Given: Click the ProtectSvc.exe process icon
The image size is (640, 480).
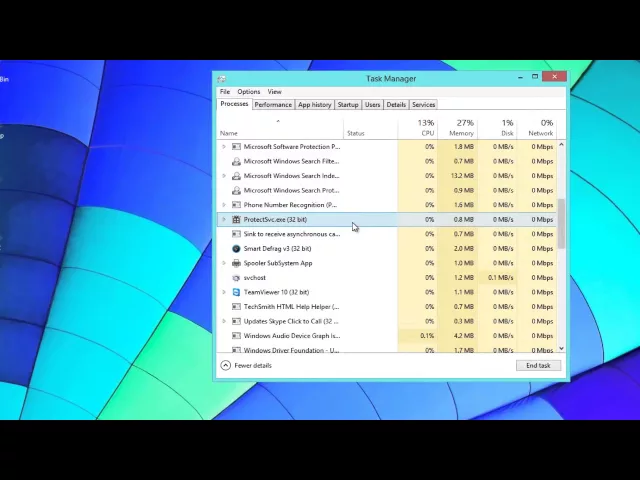Looking at the screenshot, I should pyautogui.click(x=236, y=220).
